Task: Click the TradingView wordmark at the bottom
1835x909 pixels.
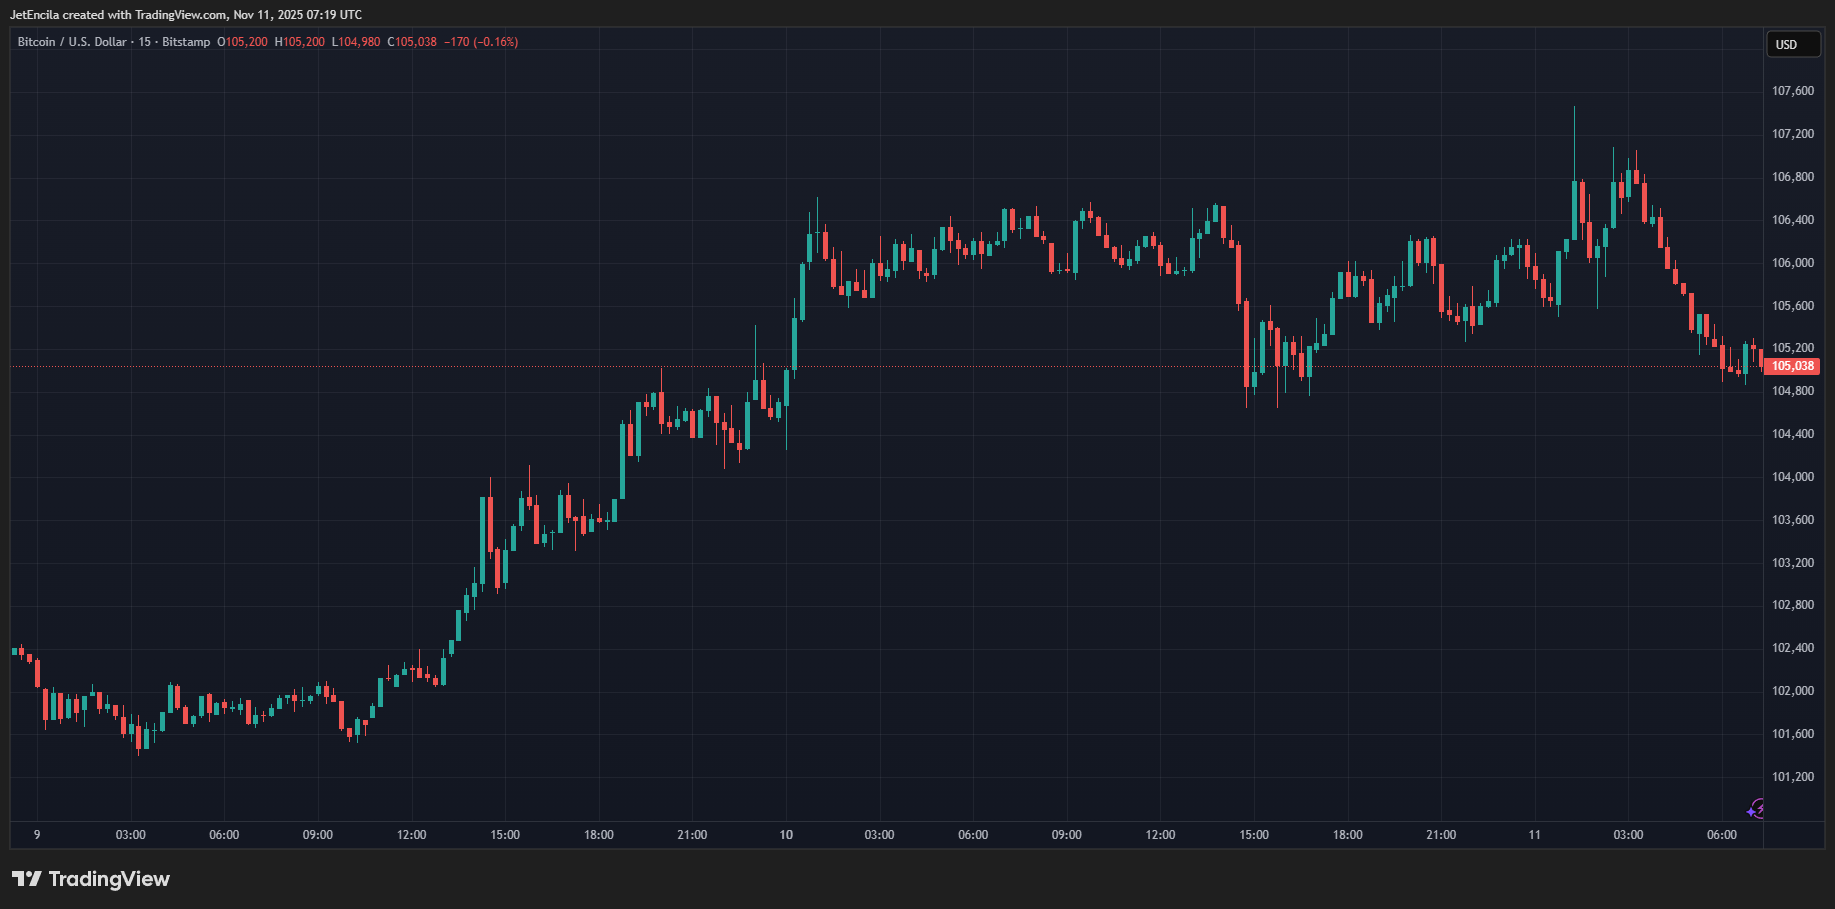Action: pyautogui.click(x=109, y=879)
